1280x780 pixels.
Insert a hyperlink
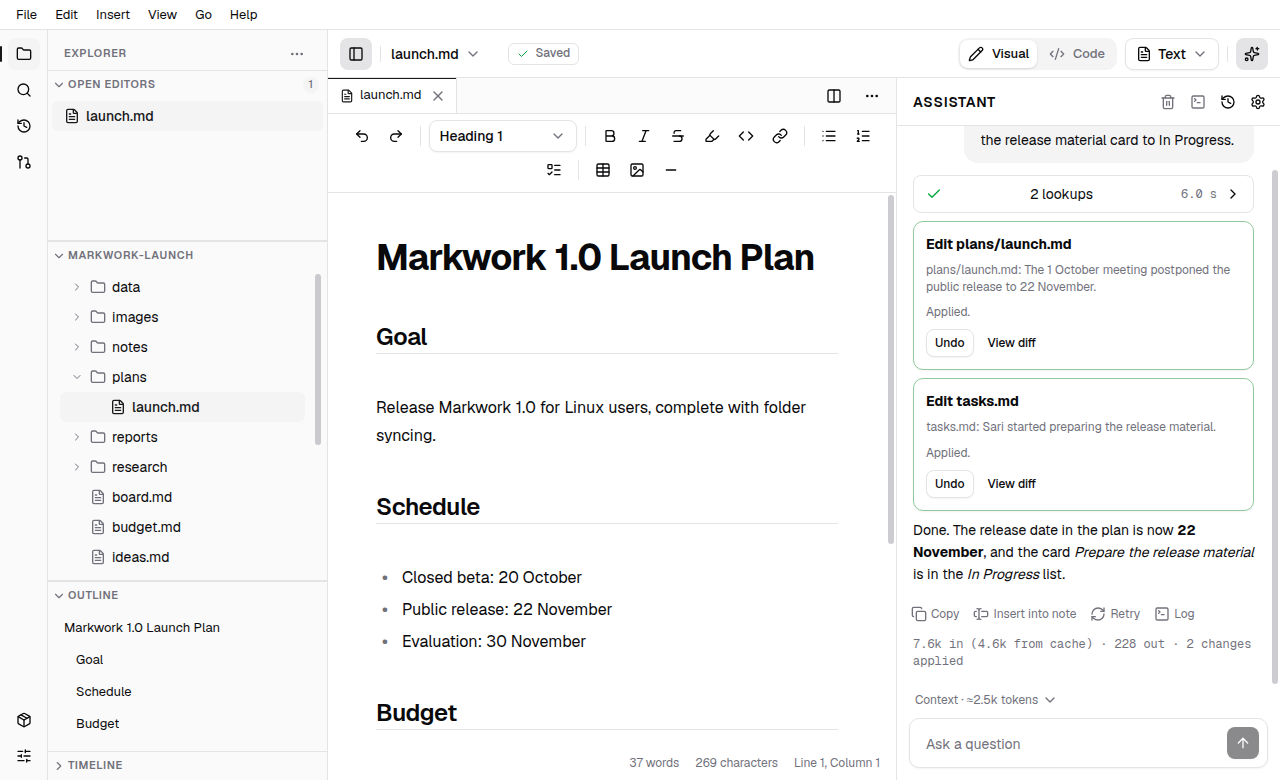[780, 136]
